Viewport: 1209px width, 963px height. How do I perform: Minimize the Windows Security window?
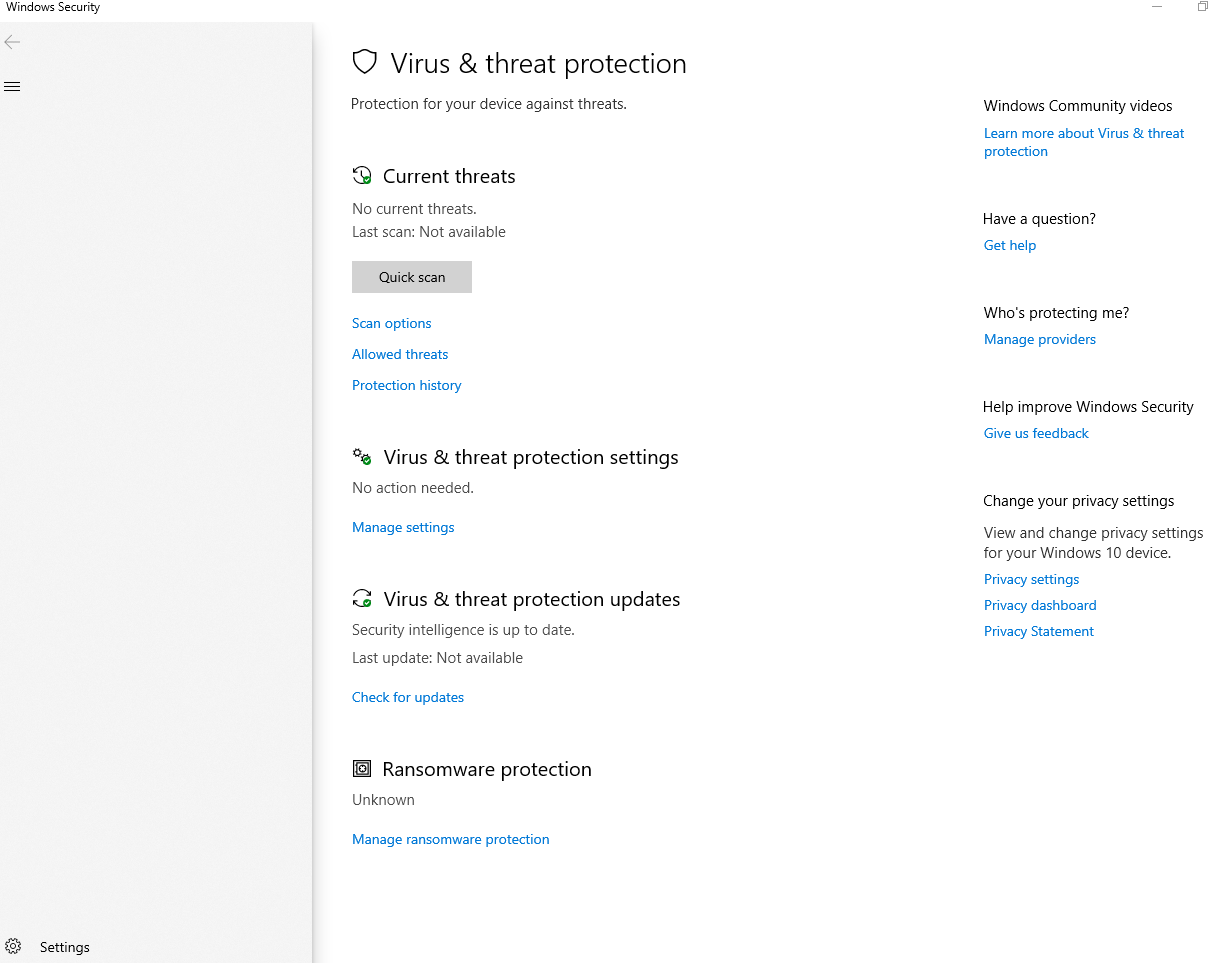[x=1157, y=7]
